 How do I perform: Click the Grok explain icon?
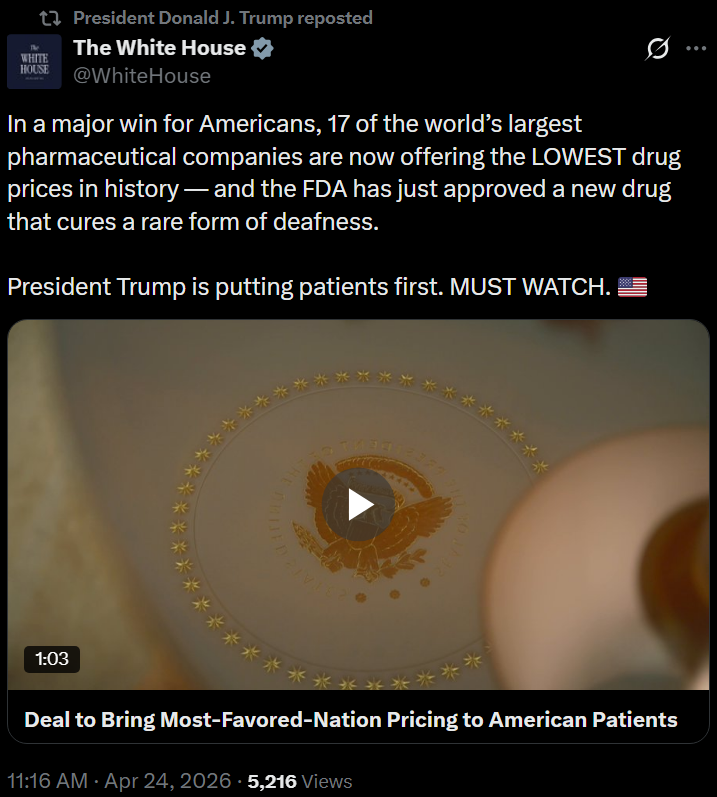(x=658, y=48)
